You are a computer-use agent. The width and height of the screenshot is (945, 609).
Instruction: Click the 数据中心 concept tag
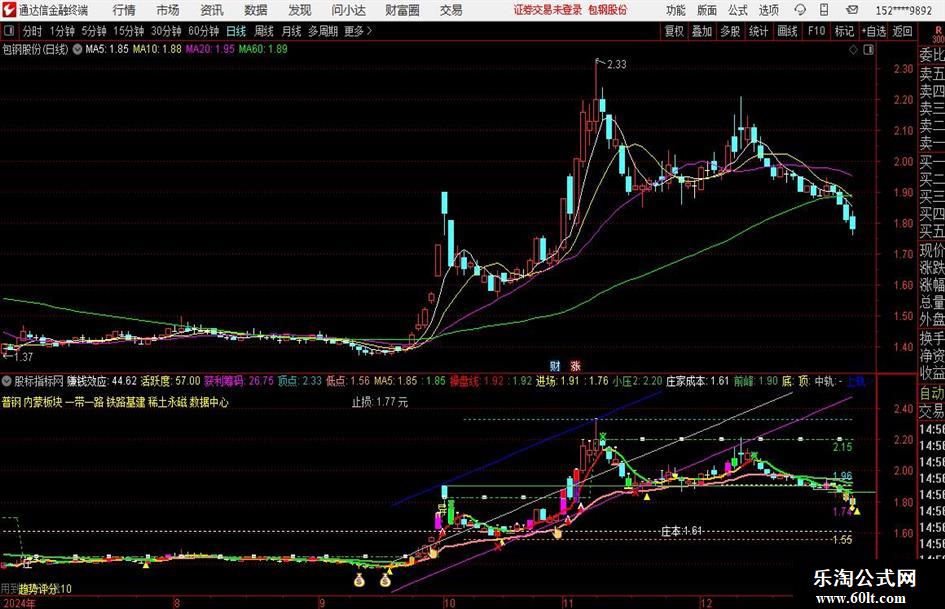[x=209, y=402]
